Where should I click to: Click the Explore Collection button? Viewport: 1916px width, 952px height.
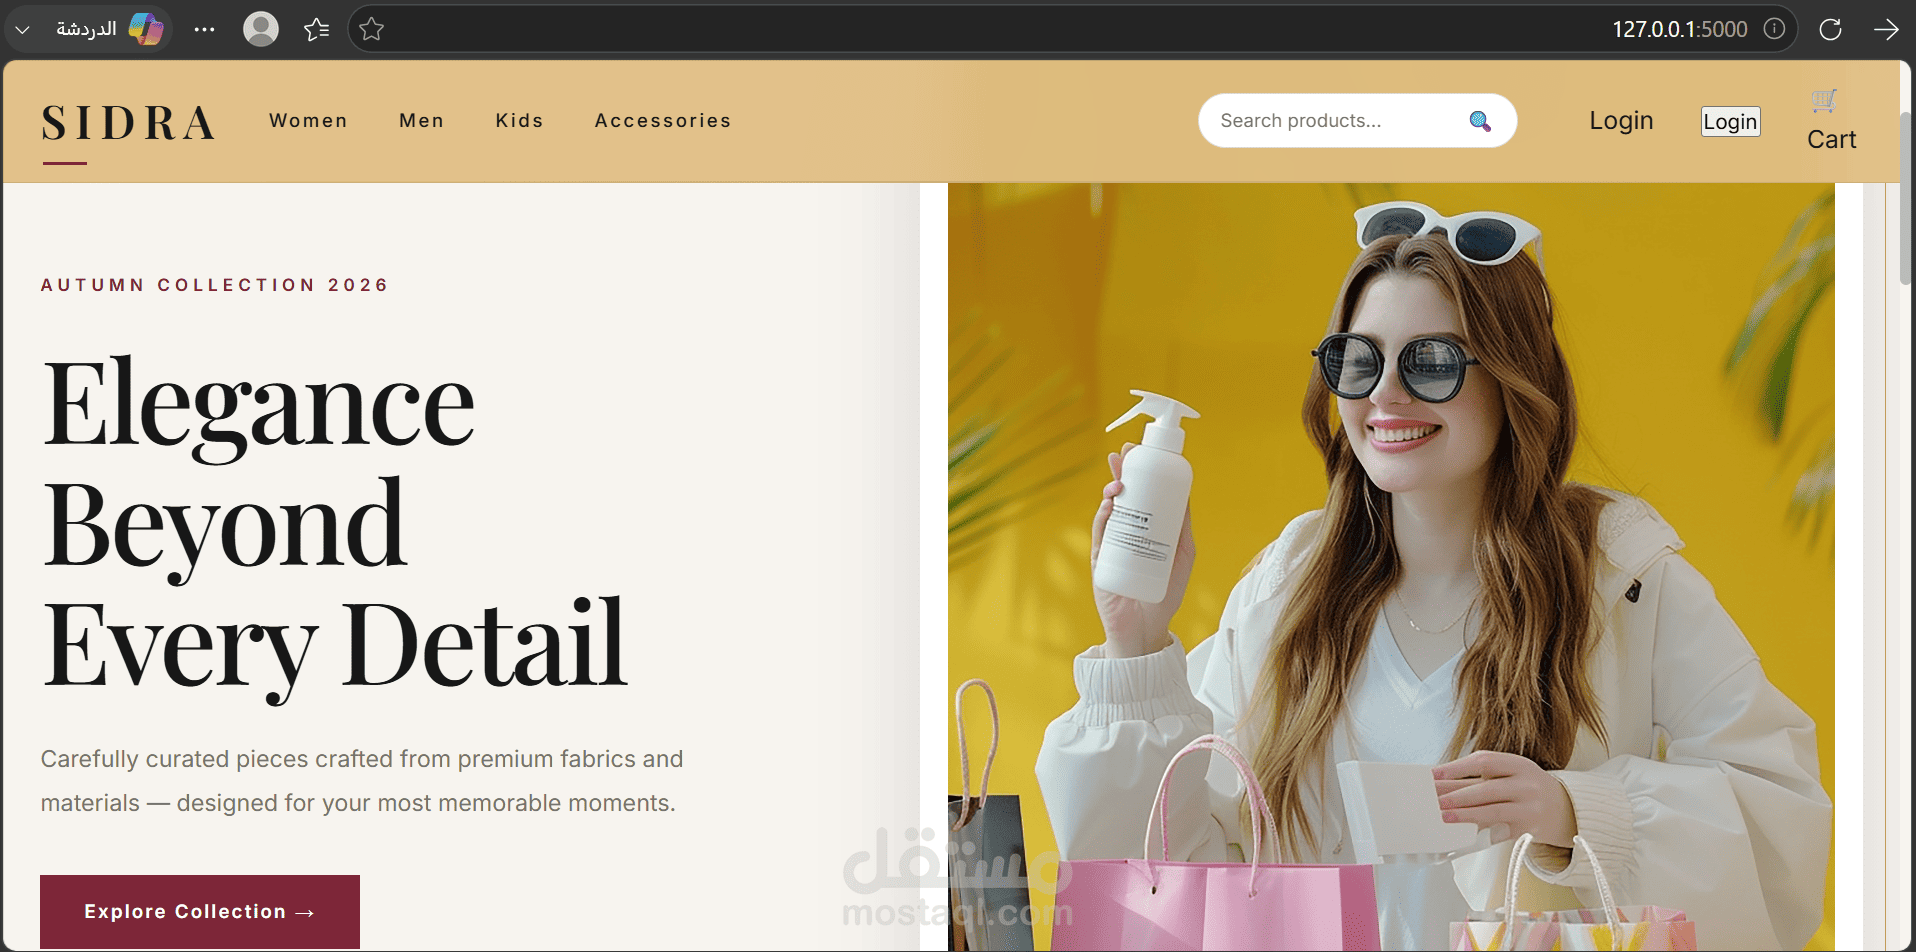(x=200, y=912)
